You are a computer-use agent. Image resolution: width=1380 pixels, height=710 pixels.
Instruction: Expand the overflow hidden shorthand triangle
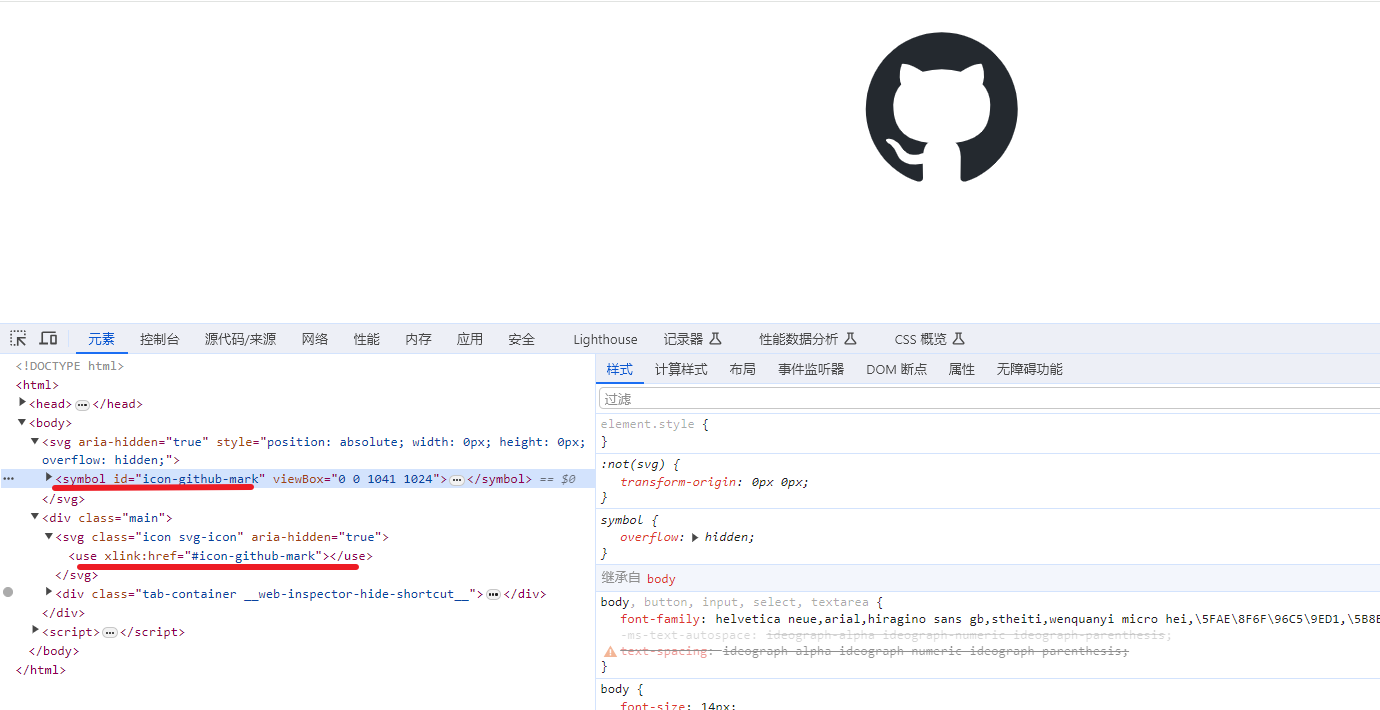point(696,538)
